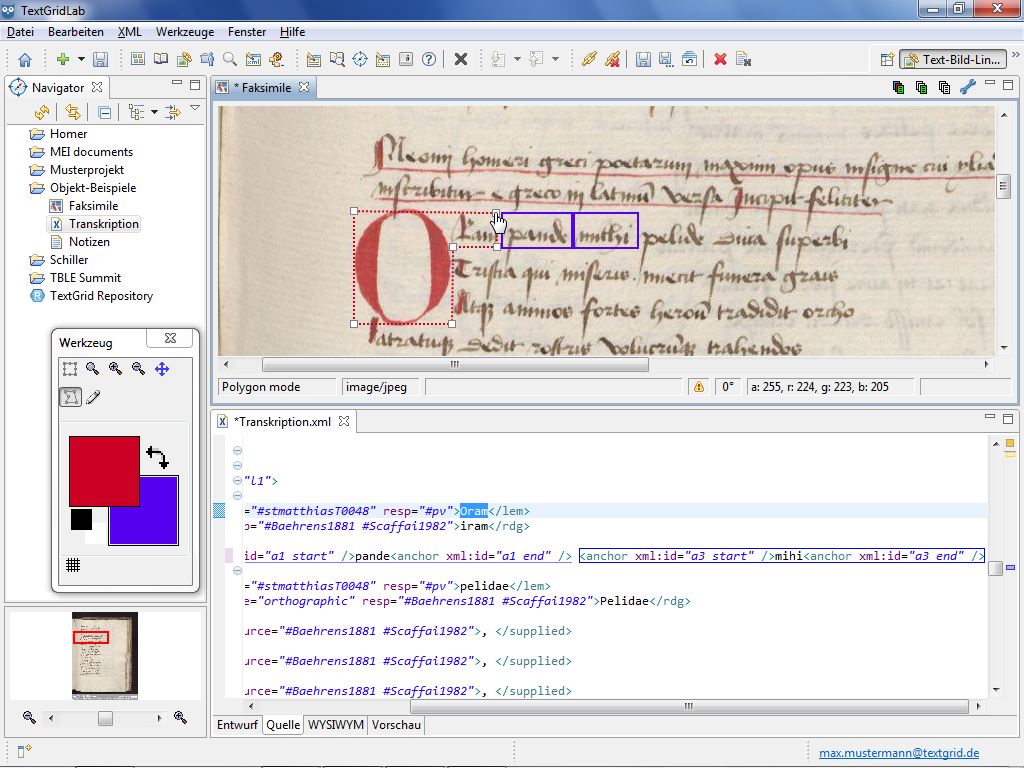Toggle link with editor in Navigator

pos(72,112)
